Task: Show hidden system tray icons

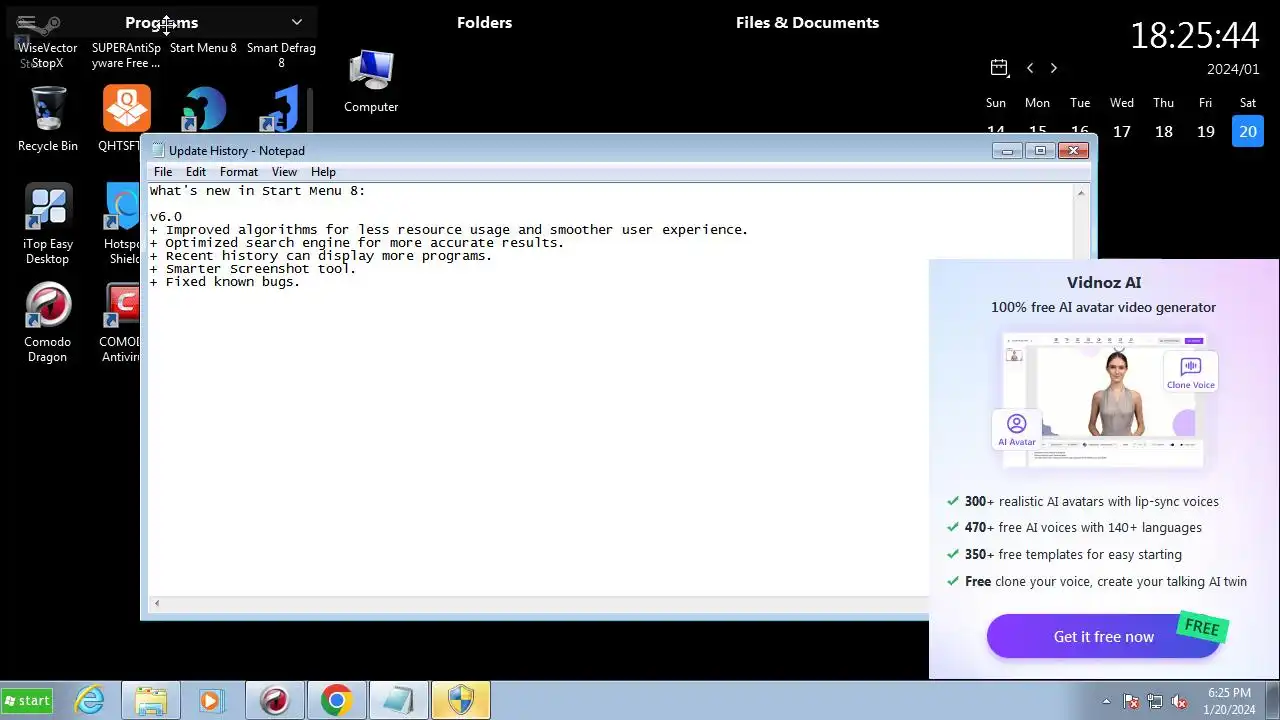Action: [1106, 701]
